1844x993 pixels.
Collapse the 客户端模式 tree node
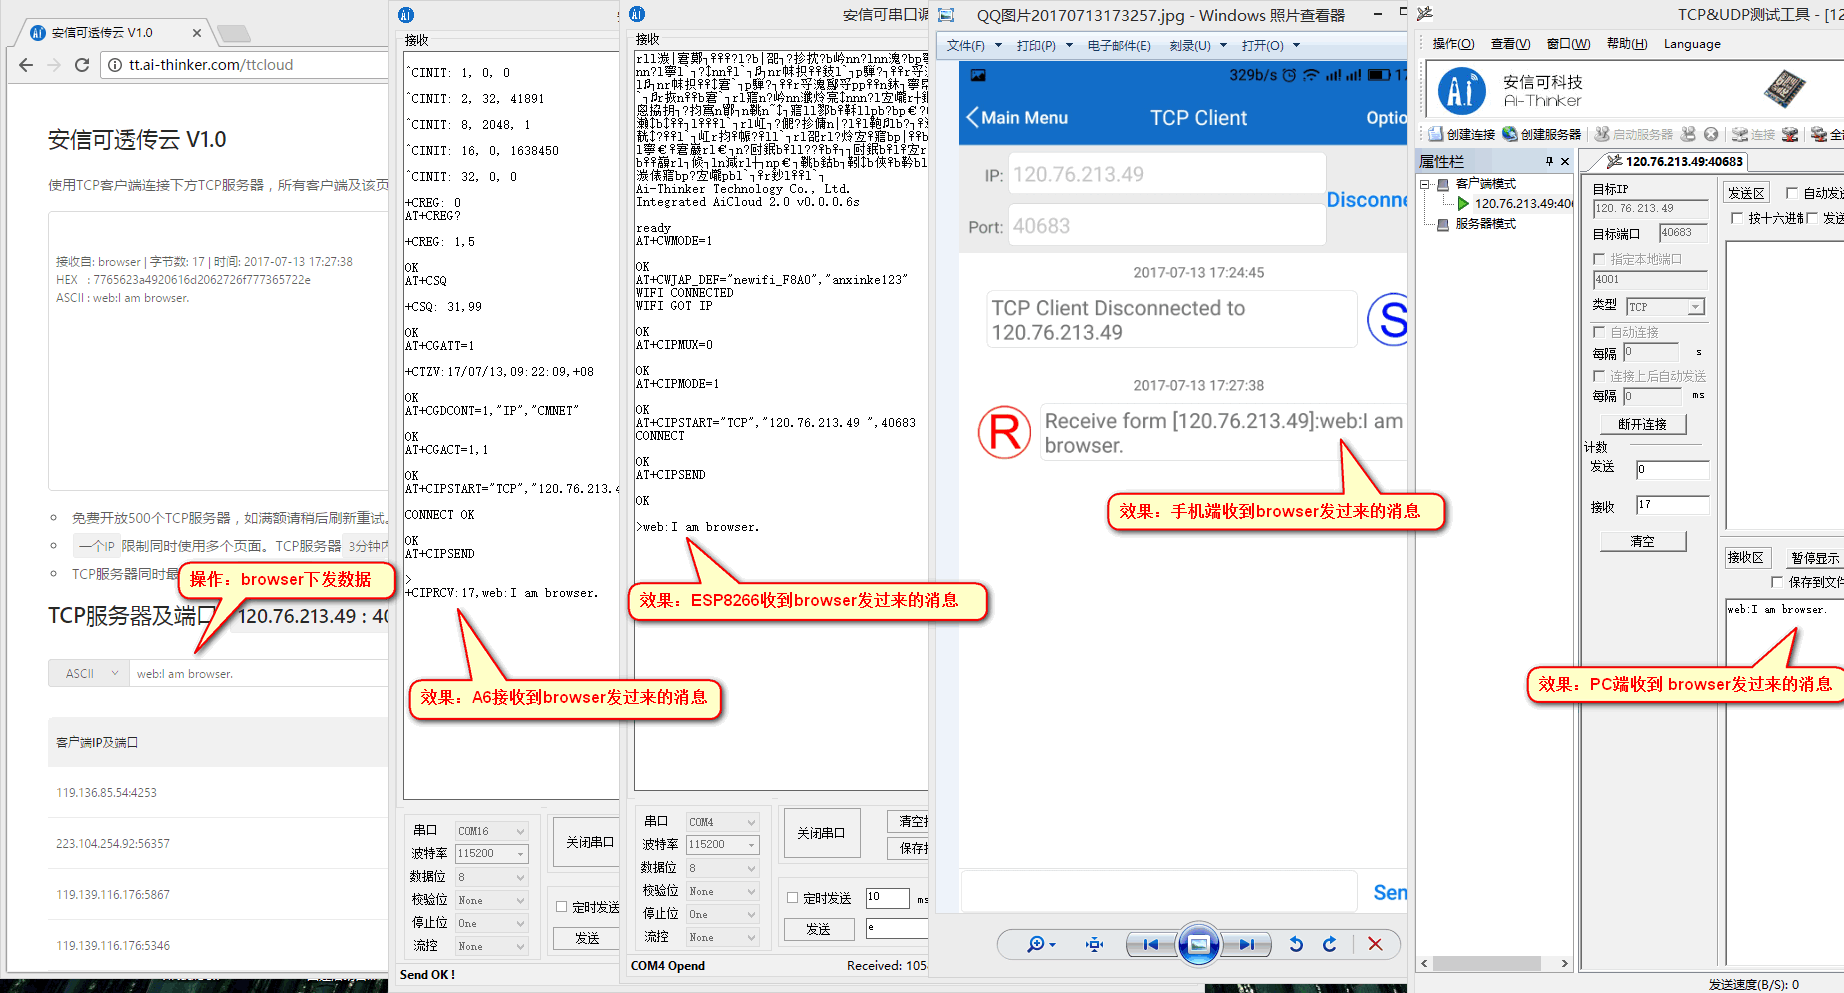click(1424, 184)
